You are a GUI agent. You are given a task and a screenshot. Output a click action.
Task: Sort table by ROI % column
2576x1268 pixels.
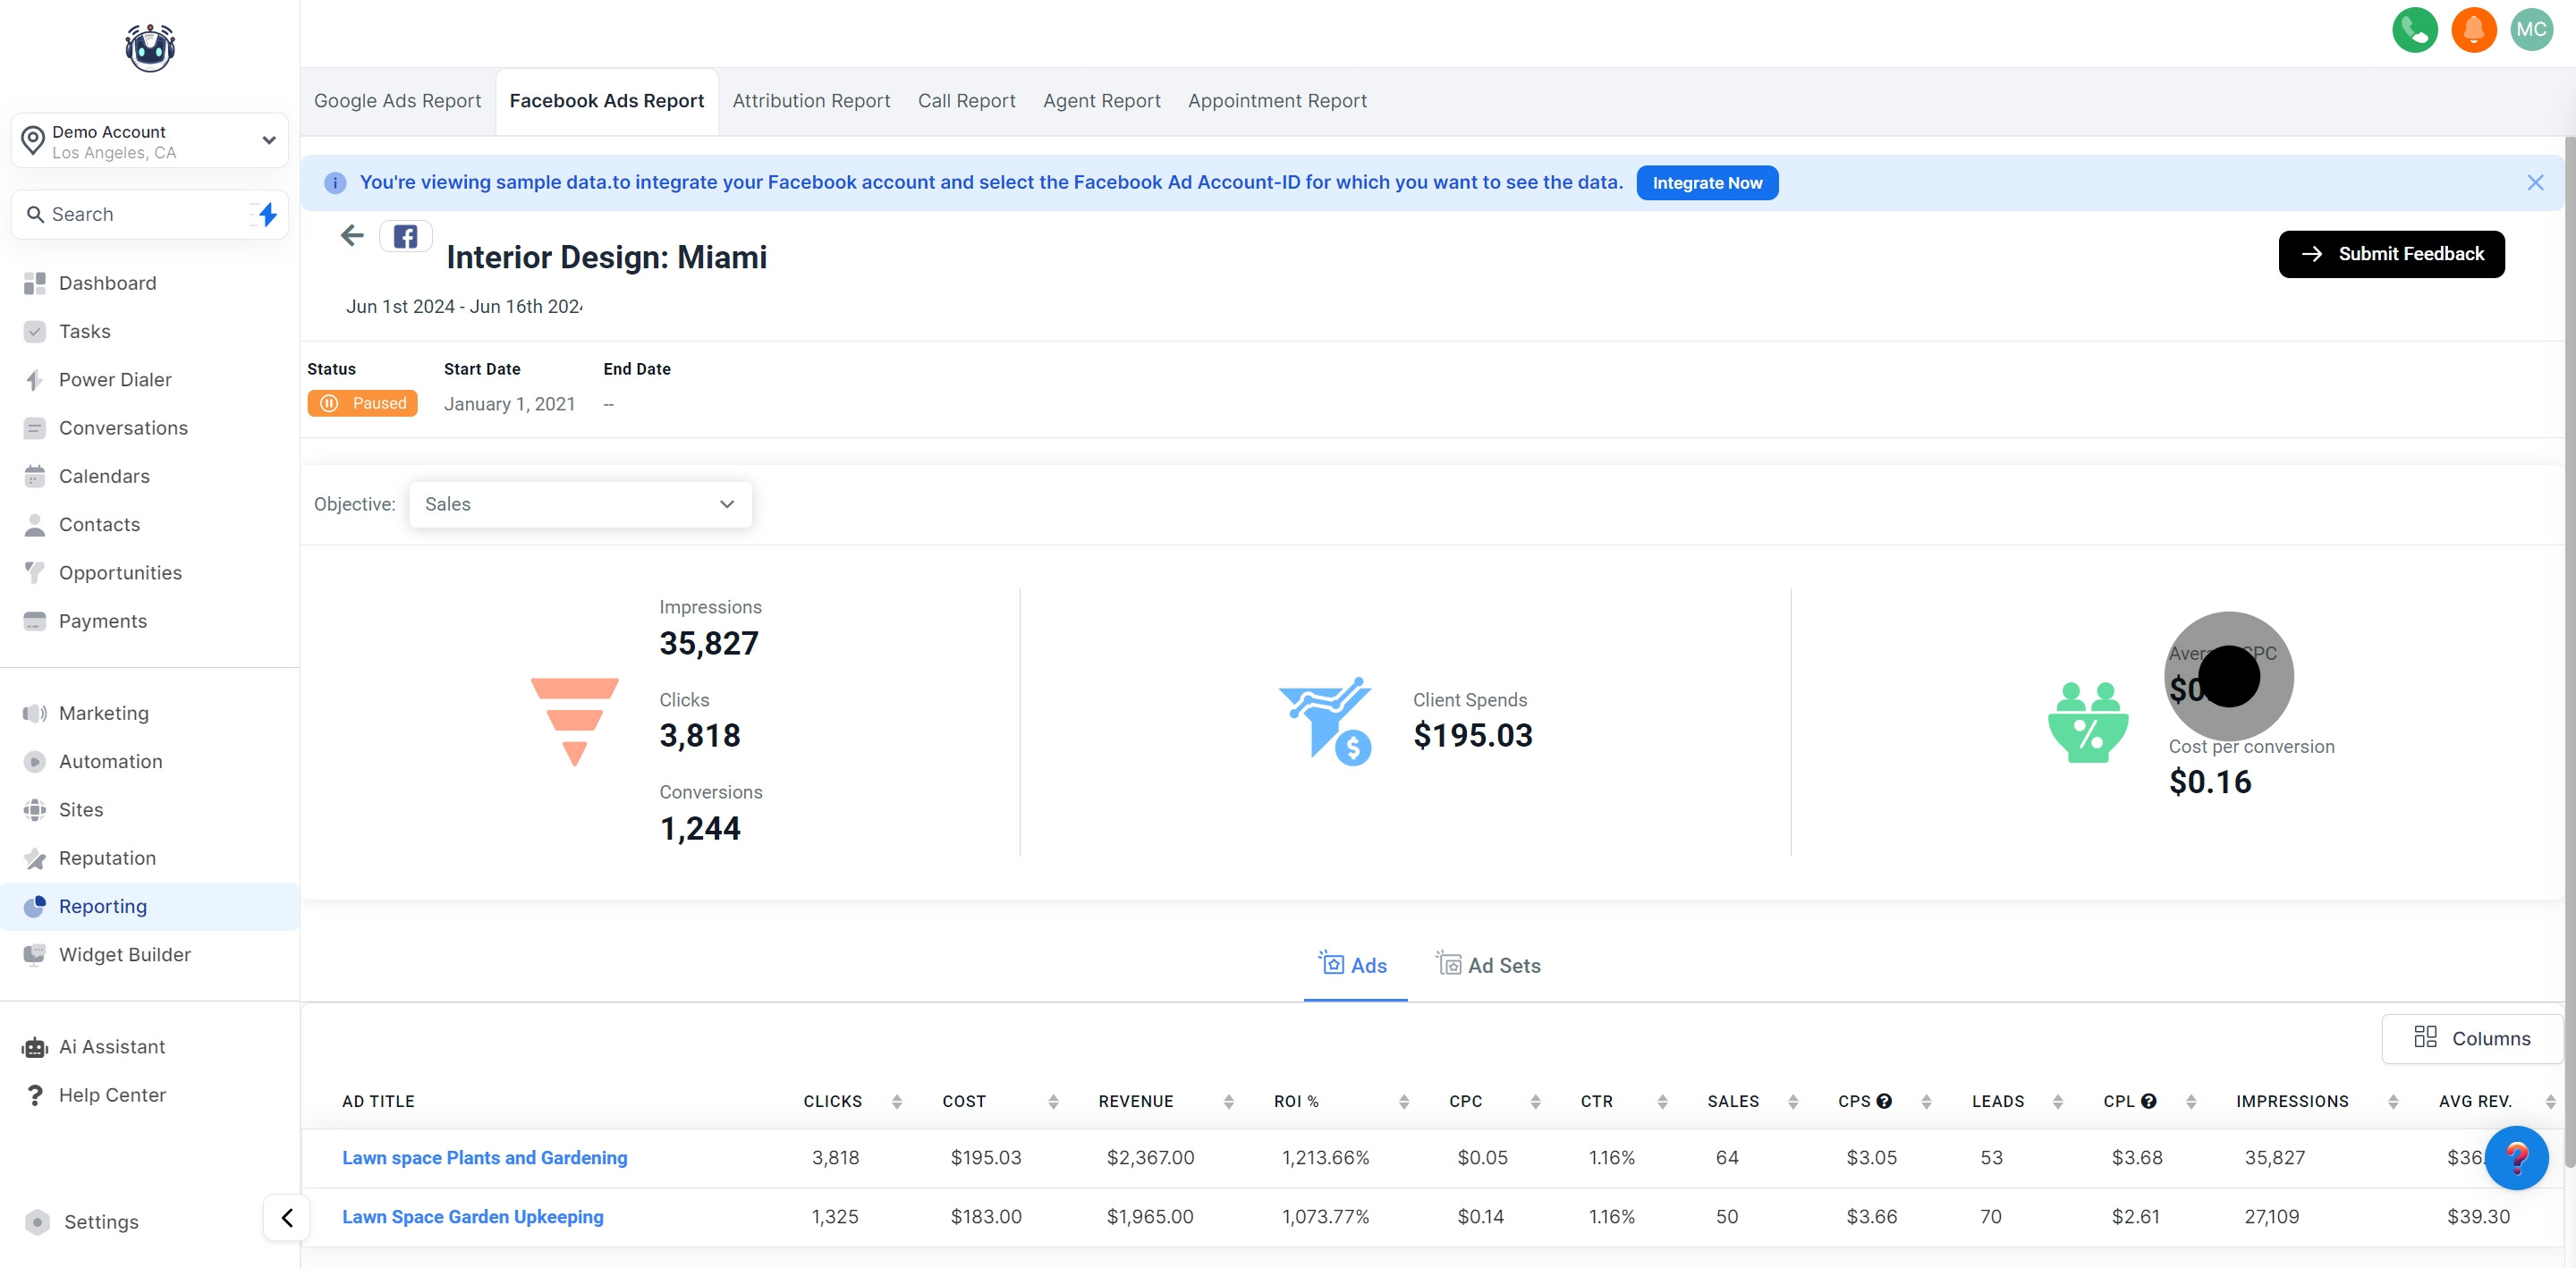[1403, 1101]
